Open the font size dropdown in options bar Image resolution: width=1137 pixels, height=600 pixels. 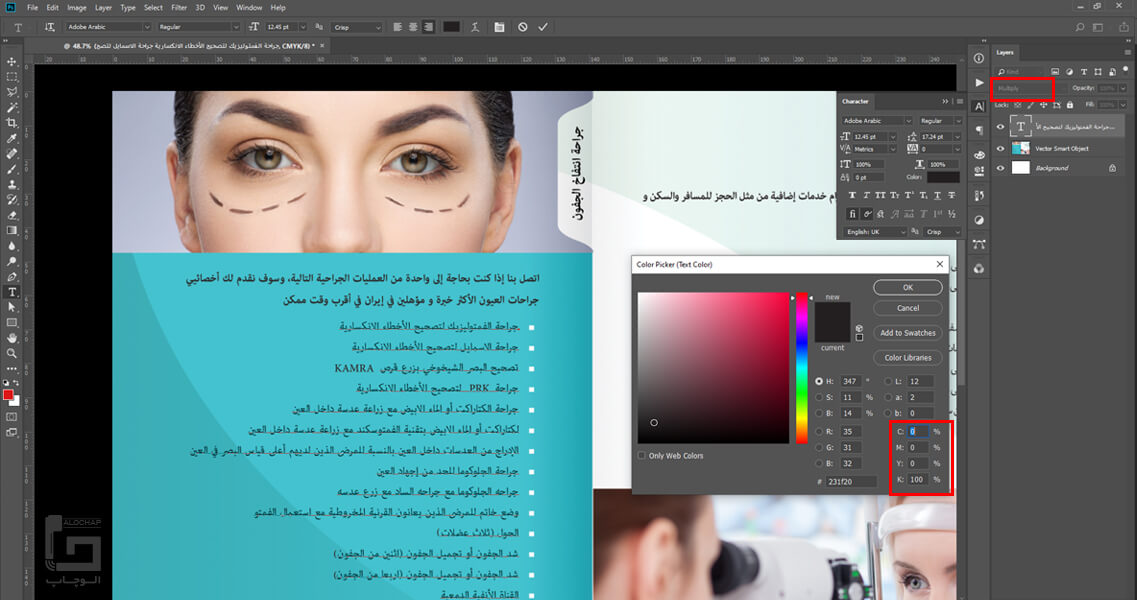302,27
